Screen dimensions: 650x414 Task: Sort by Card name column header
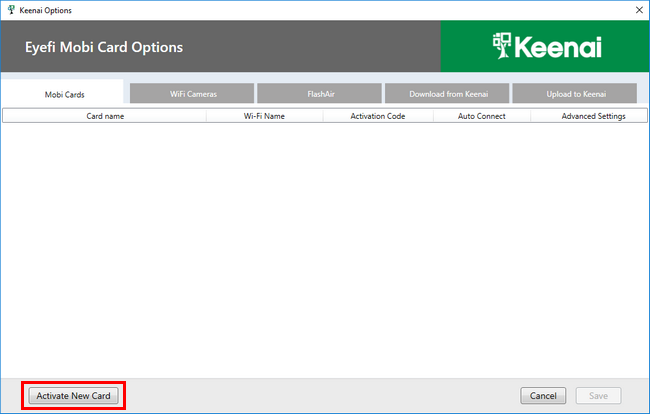click(104, 116)
